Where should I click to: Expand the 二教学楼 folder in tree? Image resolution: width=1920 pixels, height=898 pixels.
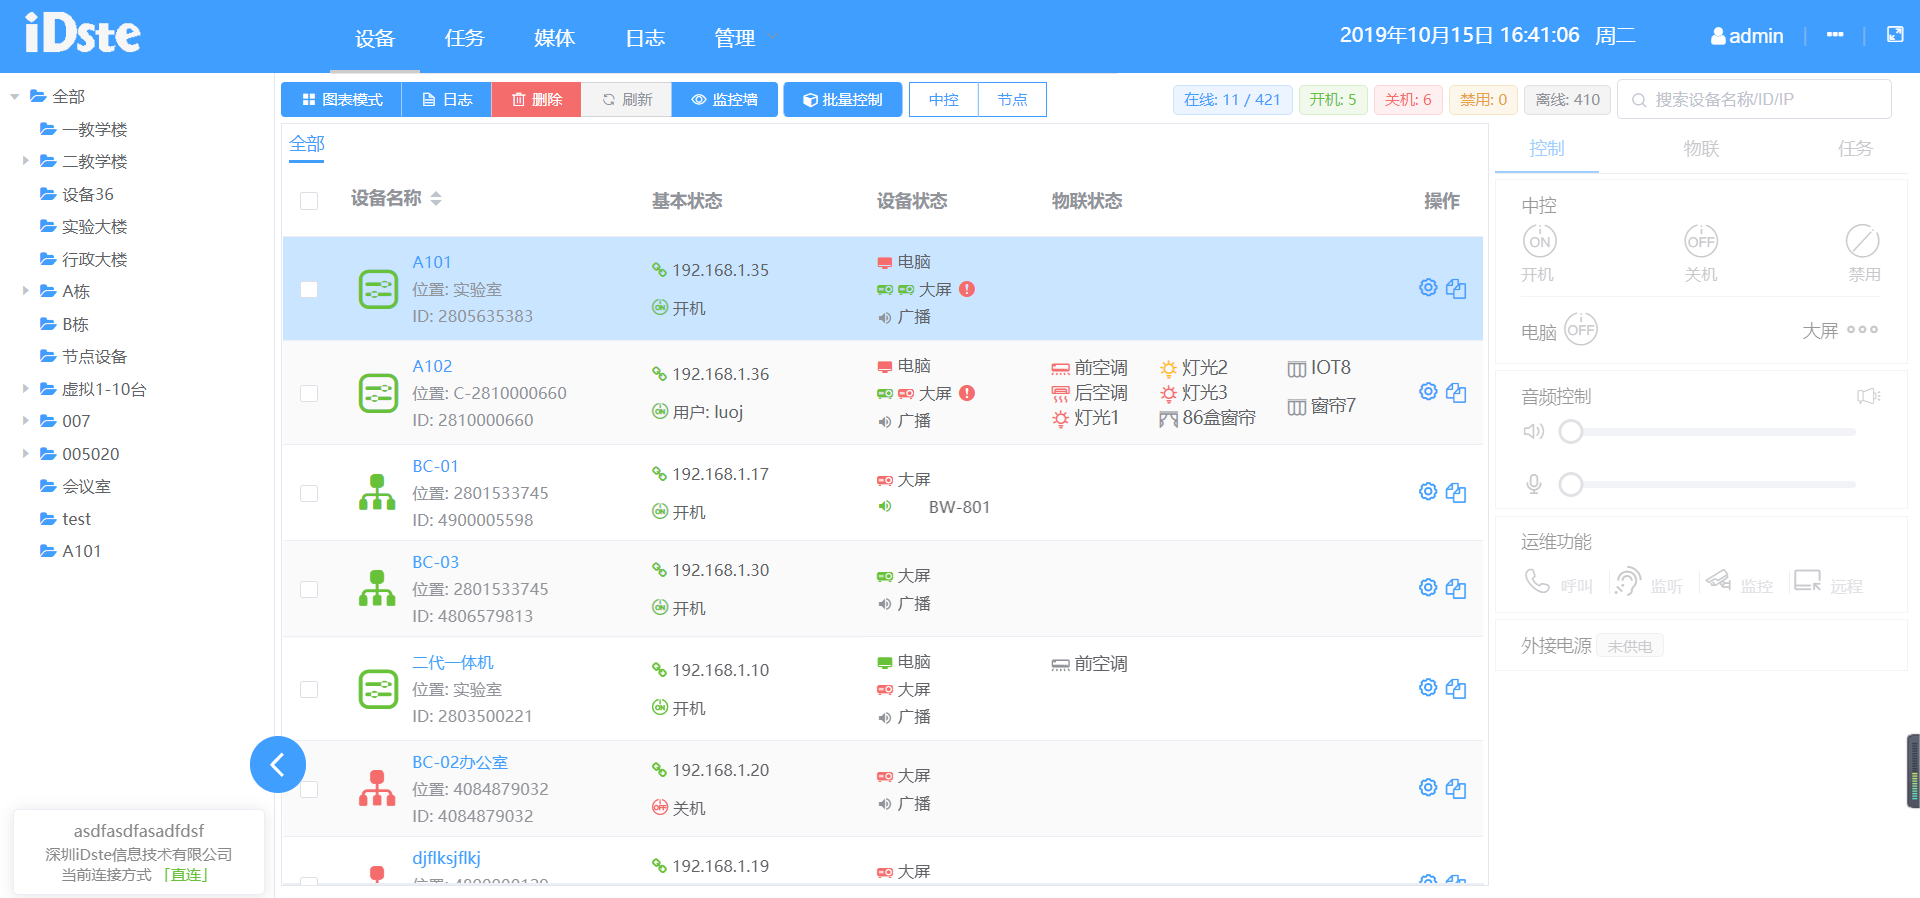pyautogui.click(x=25, y=161)
